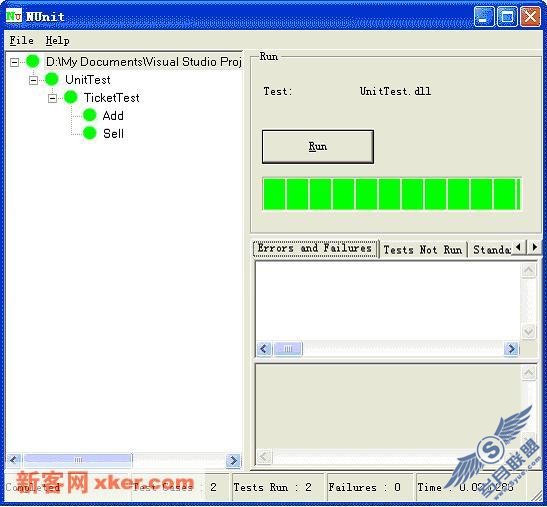Click the errors list's horizontal scrollbar left arrow
The width and height of the screenshot is (547, 507).
click(264, 349)
